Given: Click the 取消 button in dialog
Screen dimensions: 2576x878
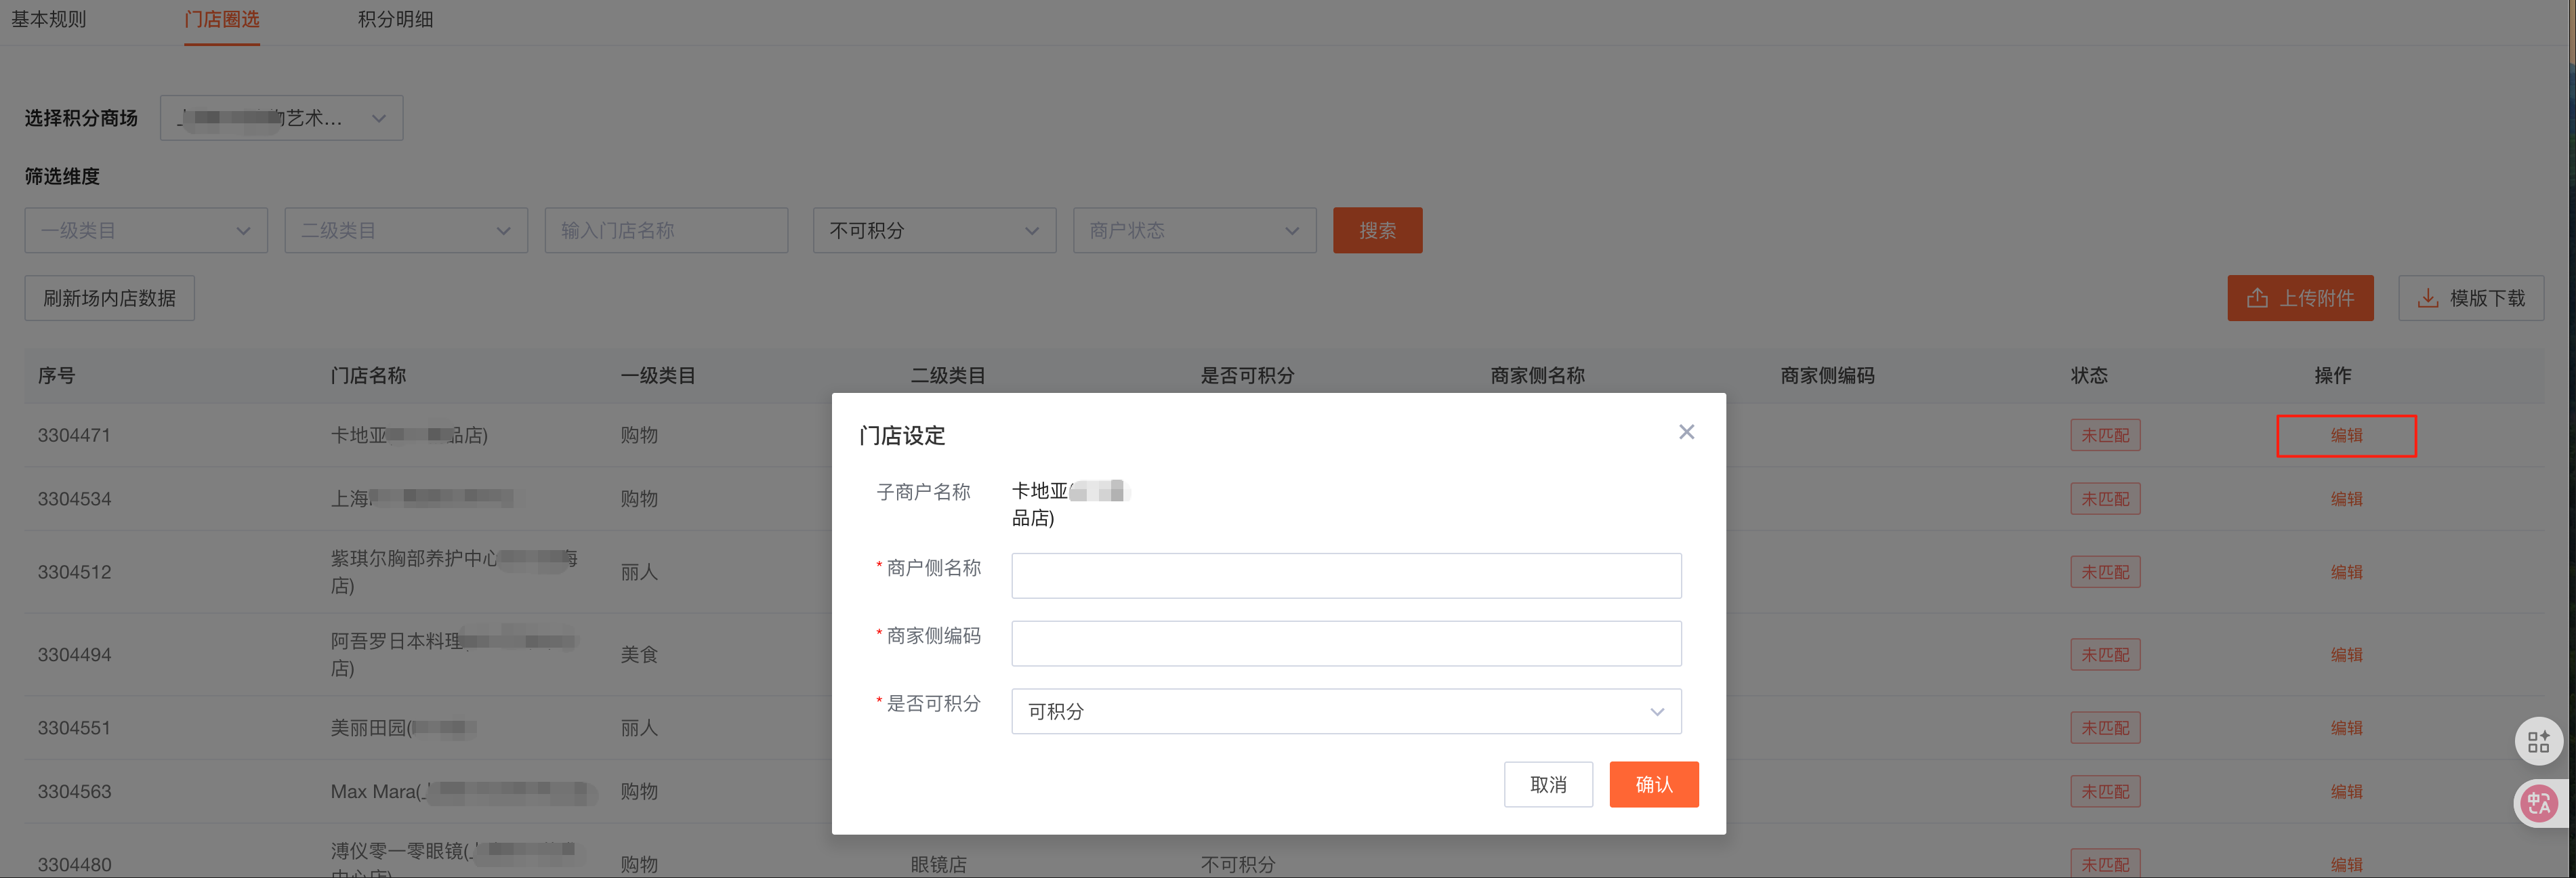Looking at the screenshot, I should coord(1548,784).
